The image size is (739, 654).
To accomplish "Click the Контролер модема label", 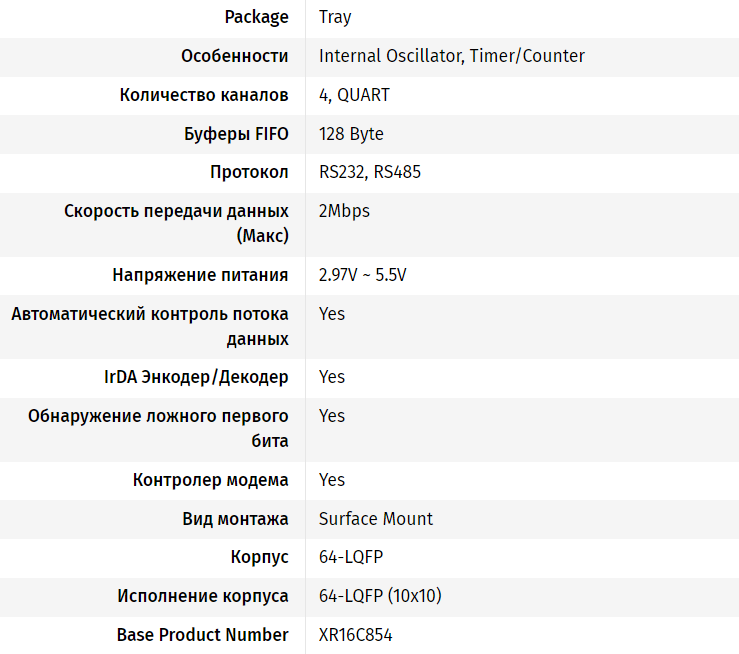I will (x=210, y=480).
